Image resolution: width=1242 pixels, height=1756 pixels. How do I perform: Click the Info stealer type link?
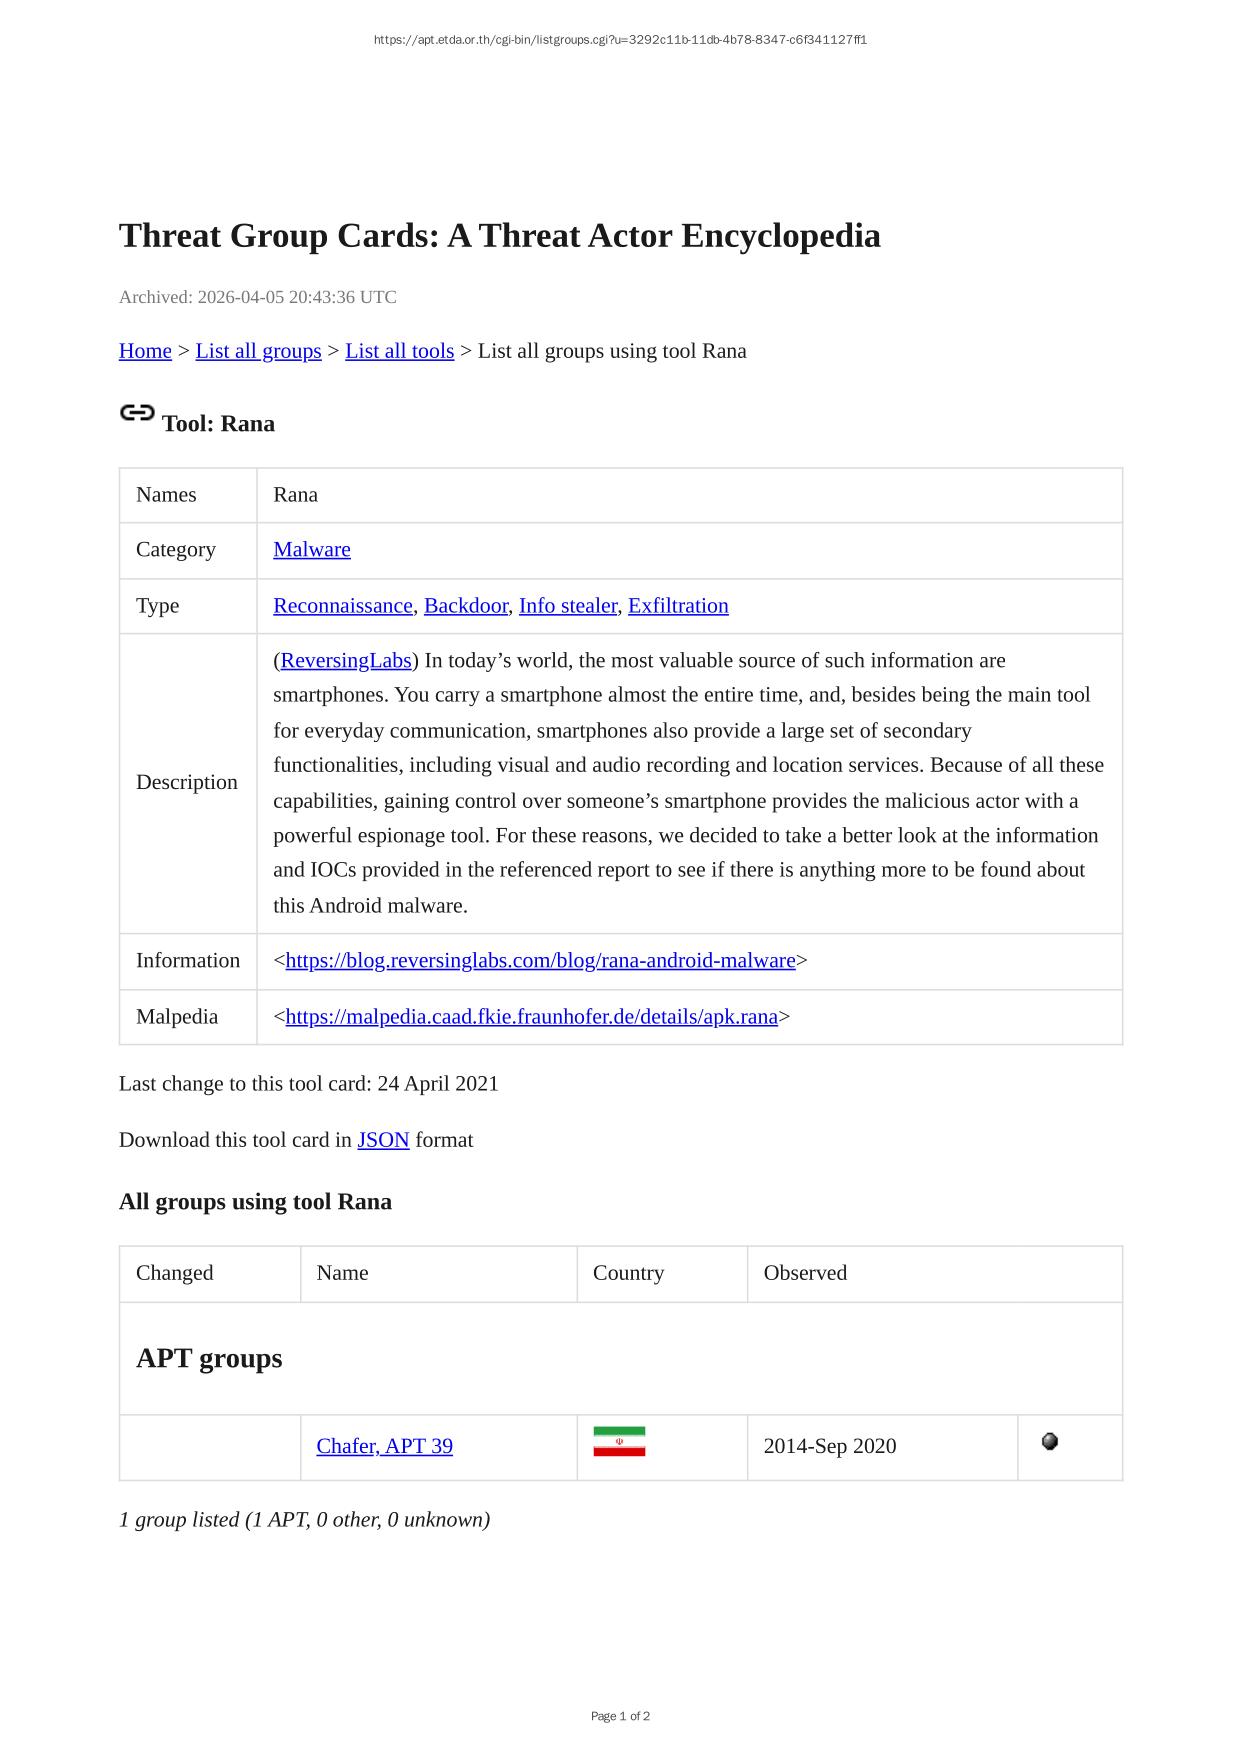click(567, 605)
